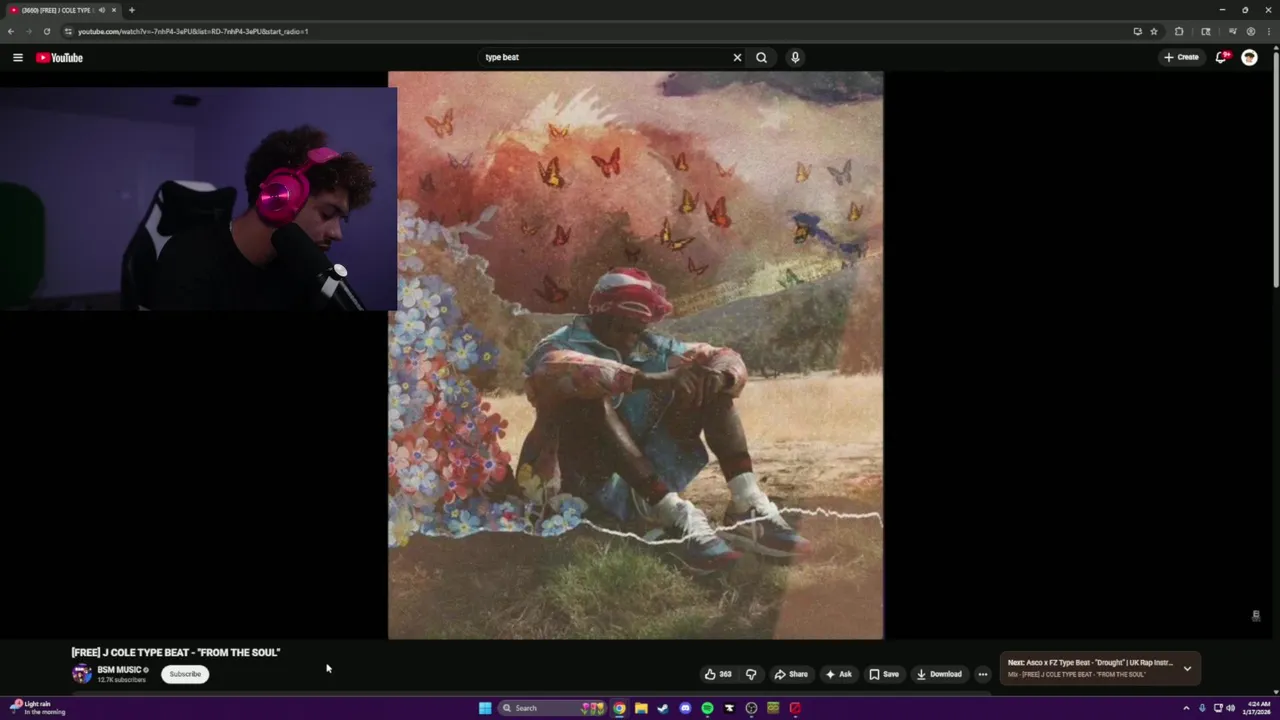Click the search magnifier button
Image resolution: width=1280 pixels, height=720 pixels.
[x=761, y=57]
